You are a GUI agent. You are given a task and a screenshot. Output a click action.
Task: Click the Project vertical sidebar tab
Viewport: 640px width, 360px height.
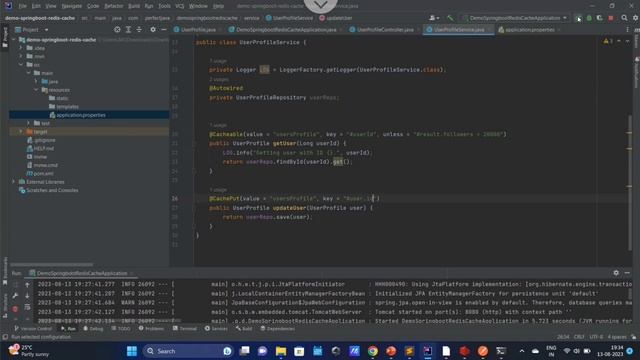pyautogui.click(x=5, y=37)
